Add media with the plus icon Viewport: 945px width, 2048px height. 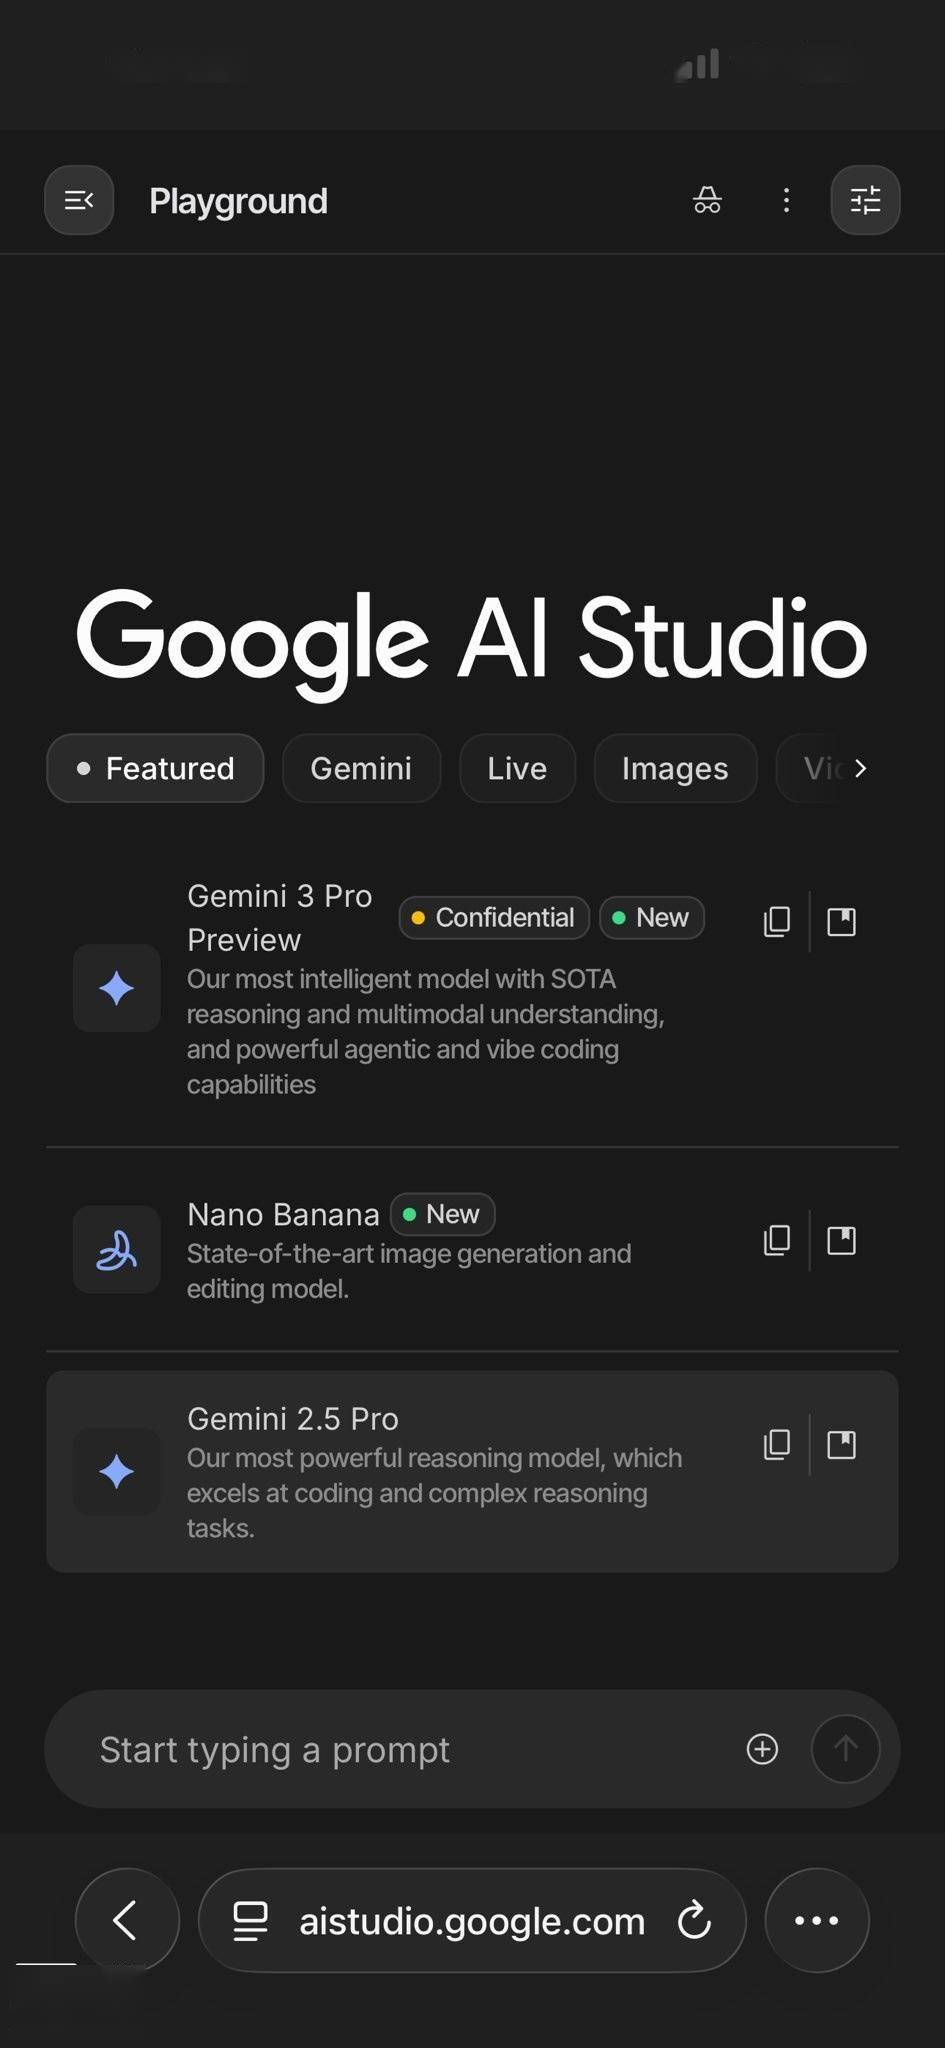[762, 1749]
